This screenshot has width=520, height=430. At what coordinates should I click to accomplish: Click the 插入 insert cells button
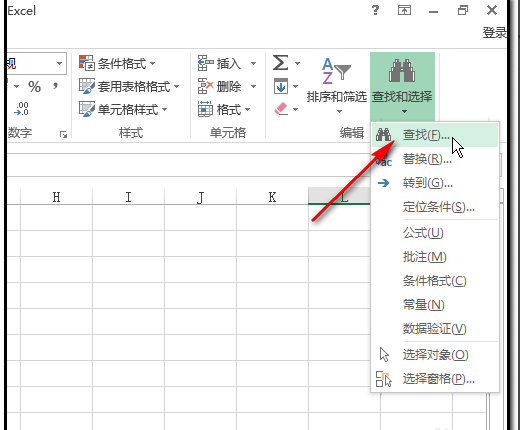coord(219,63)
